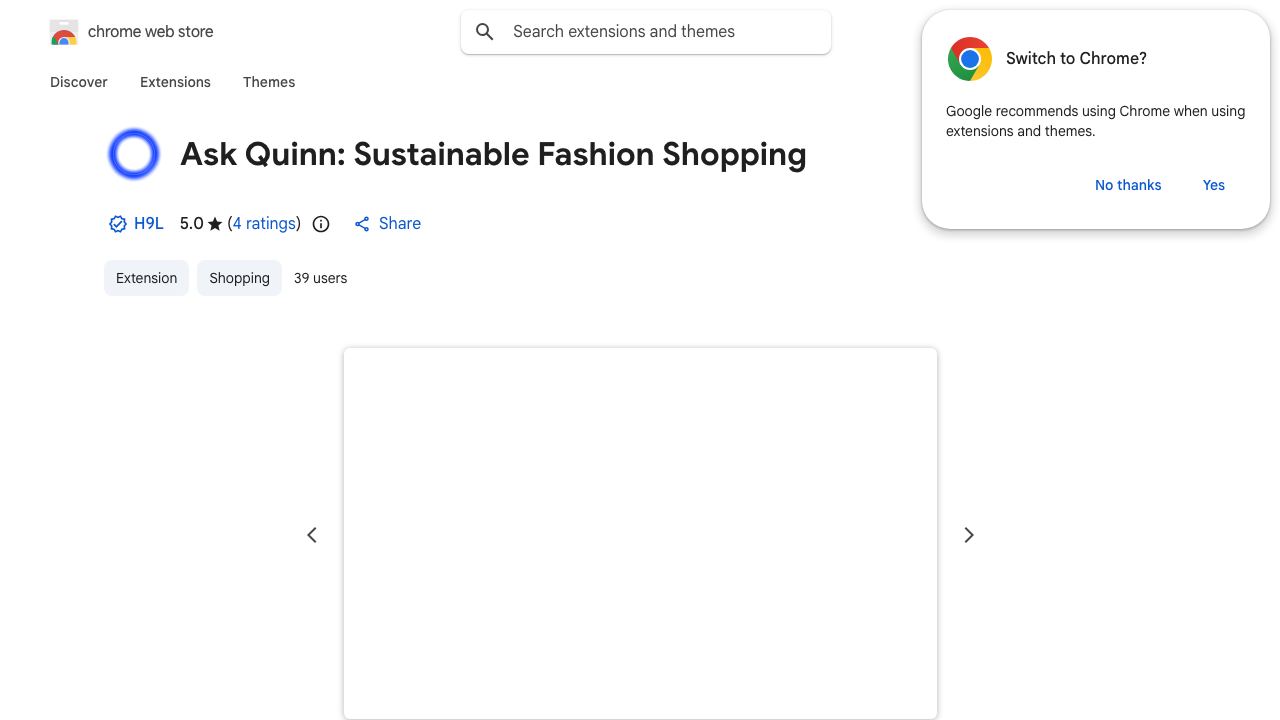Click the extension screenshot preview area
This screenshot has width=1280, height=720.
coord(640,533)
